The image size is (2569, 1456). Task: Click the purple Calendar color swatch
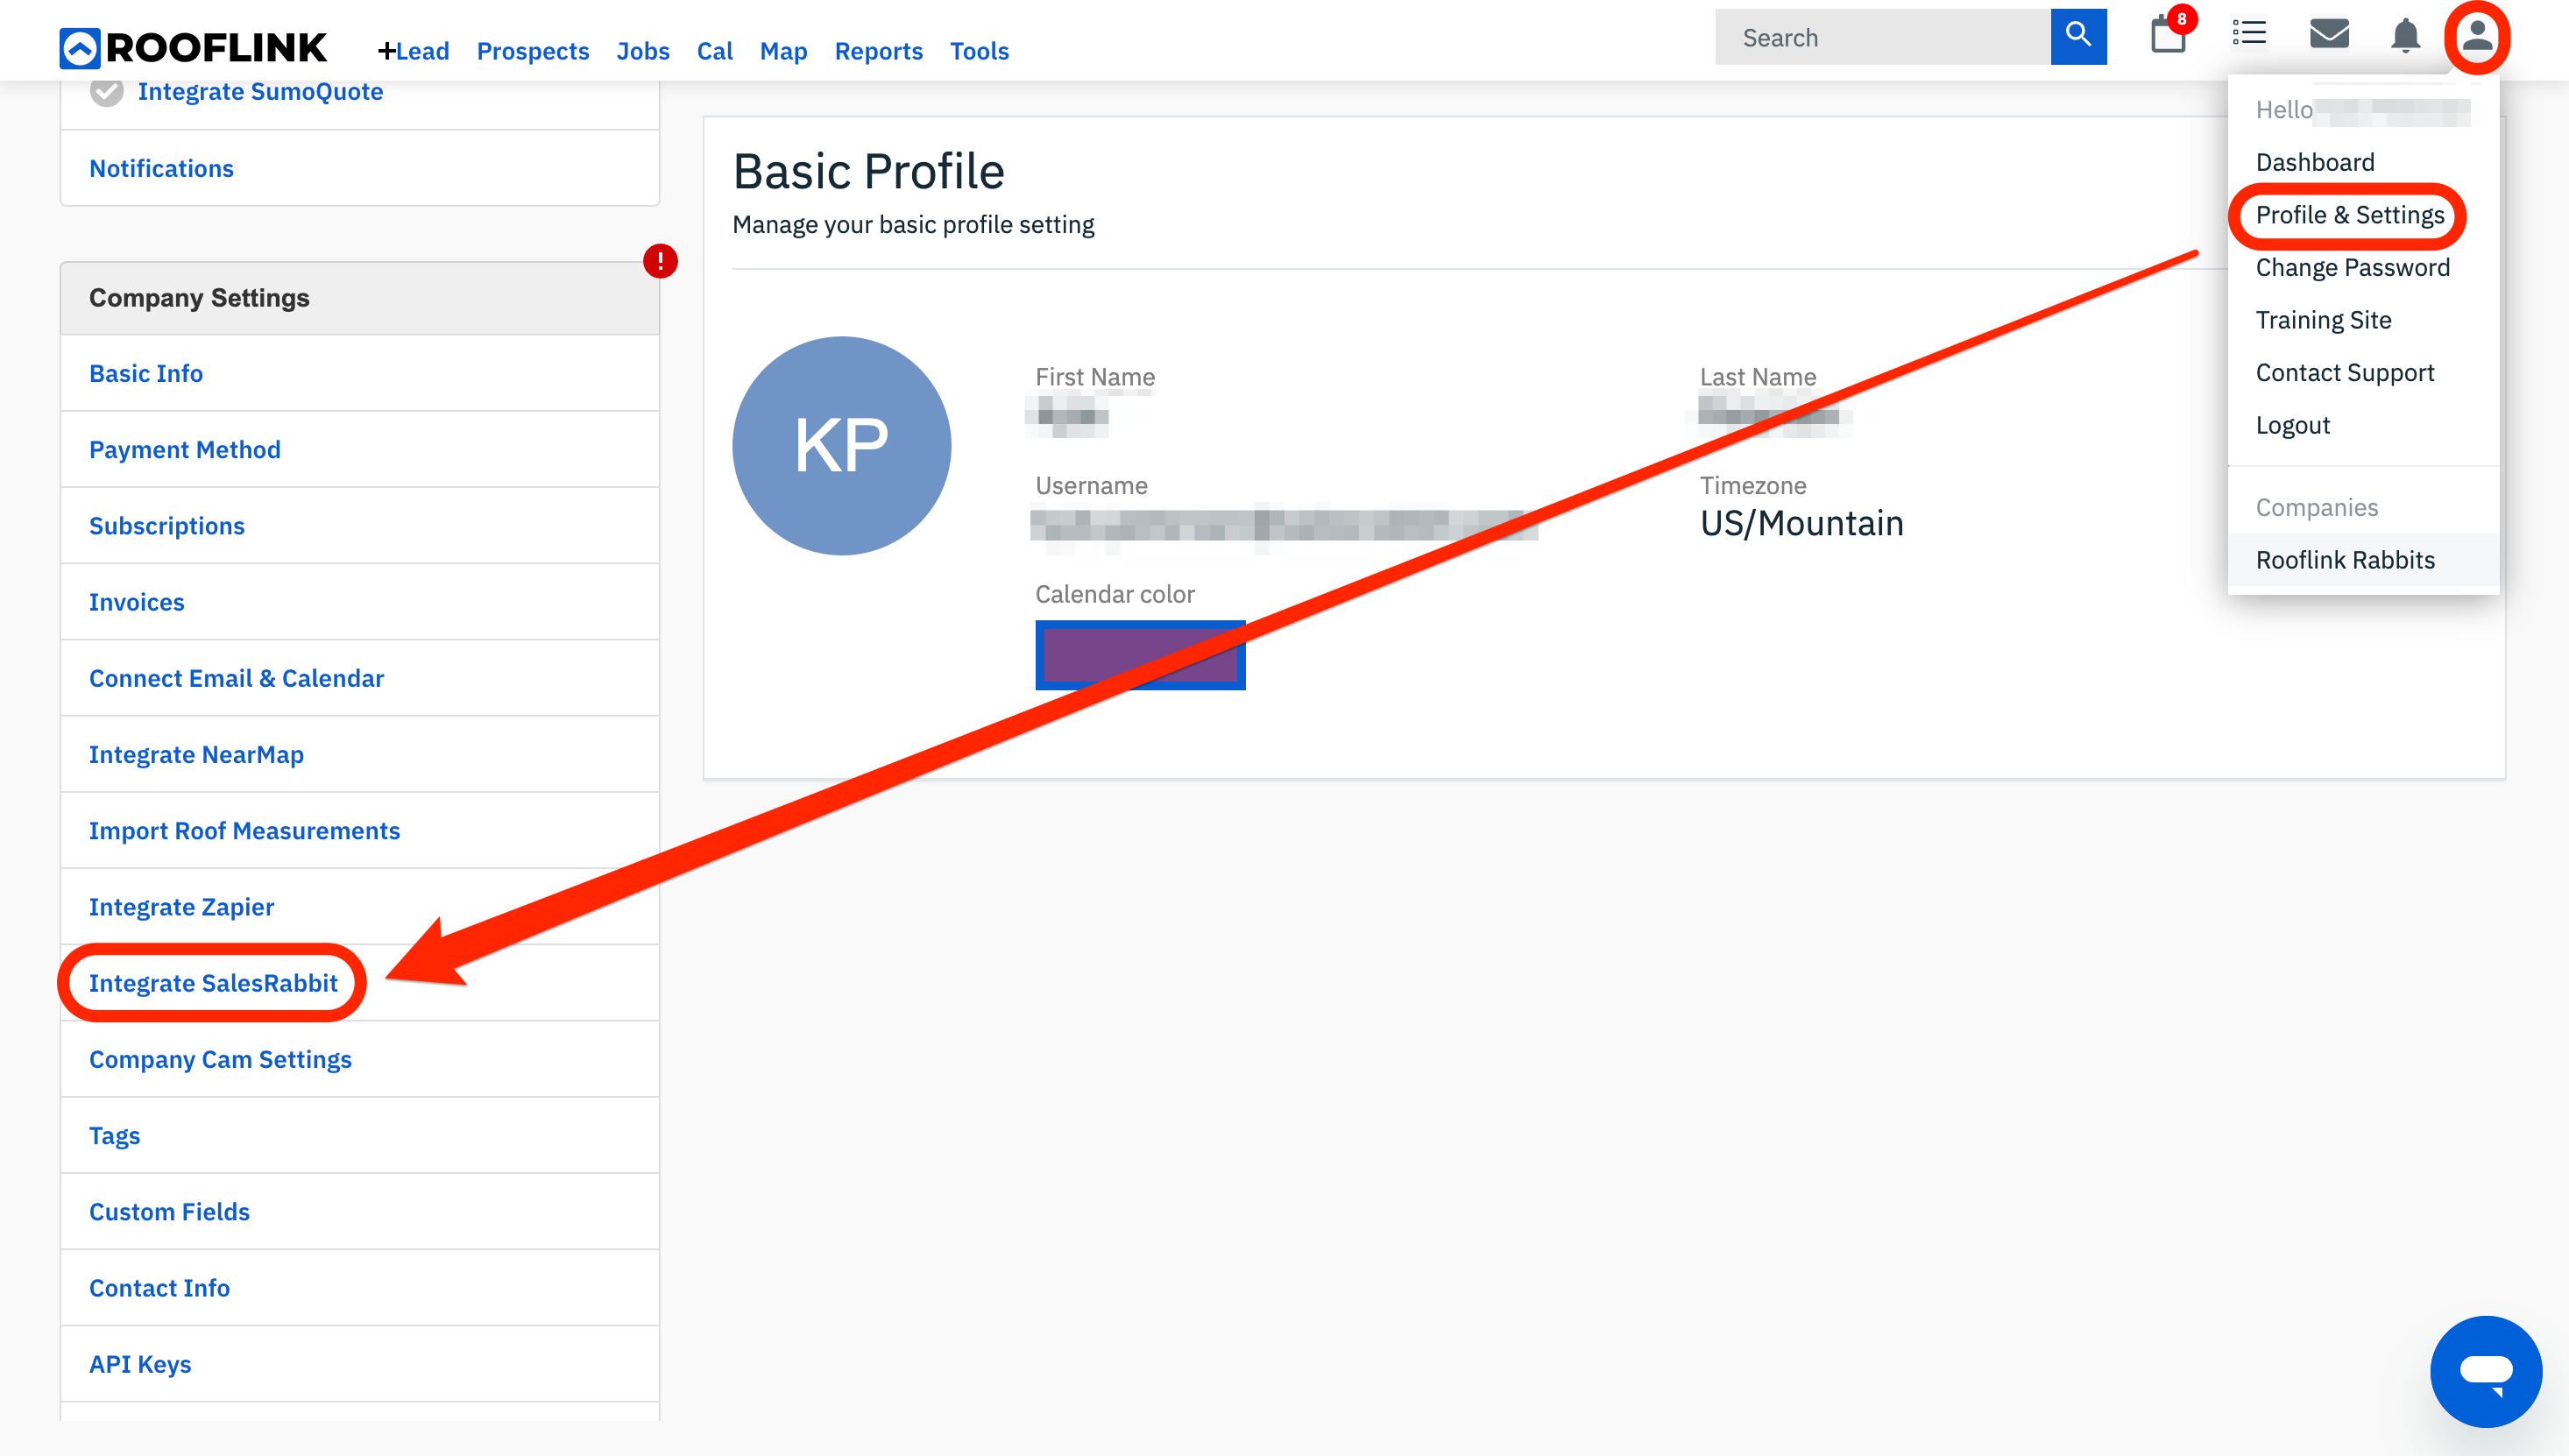(x=1140, y=655)
